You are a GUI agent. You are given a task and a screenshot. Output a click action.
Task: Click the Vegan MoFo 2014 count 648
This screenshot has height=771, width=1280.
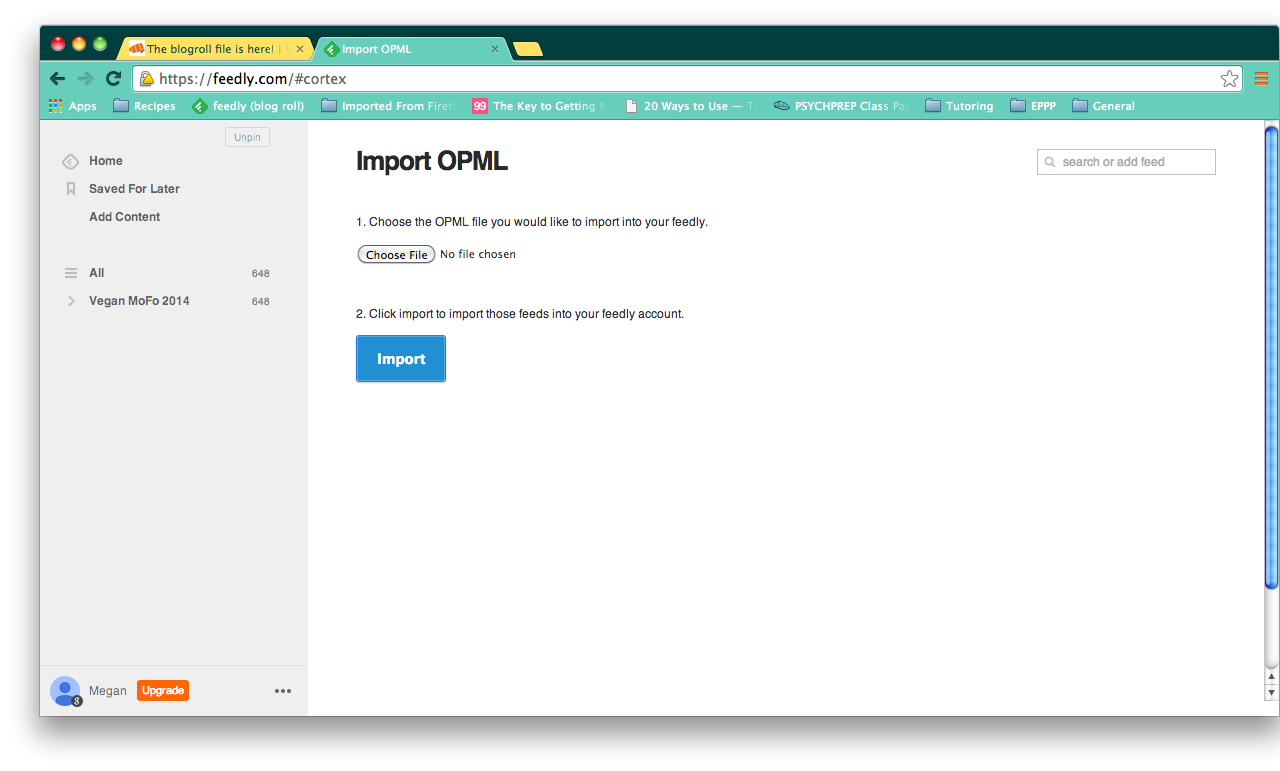click(x=261, y=302)
